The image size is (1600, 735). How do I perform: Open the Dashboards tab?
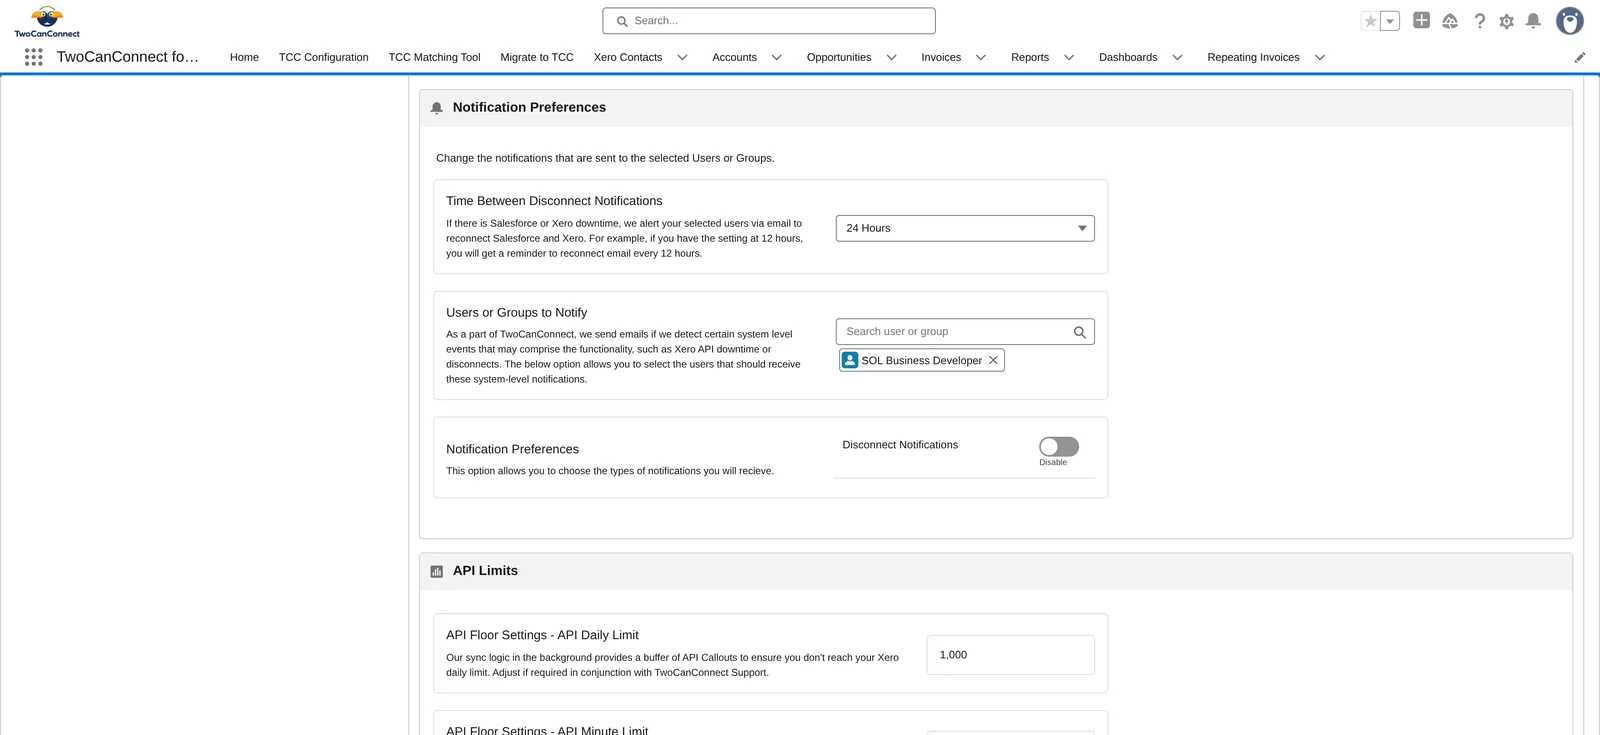pyautogui.click(x=1128, y=57)
